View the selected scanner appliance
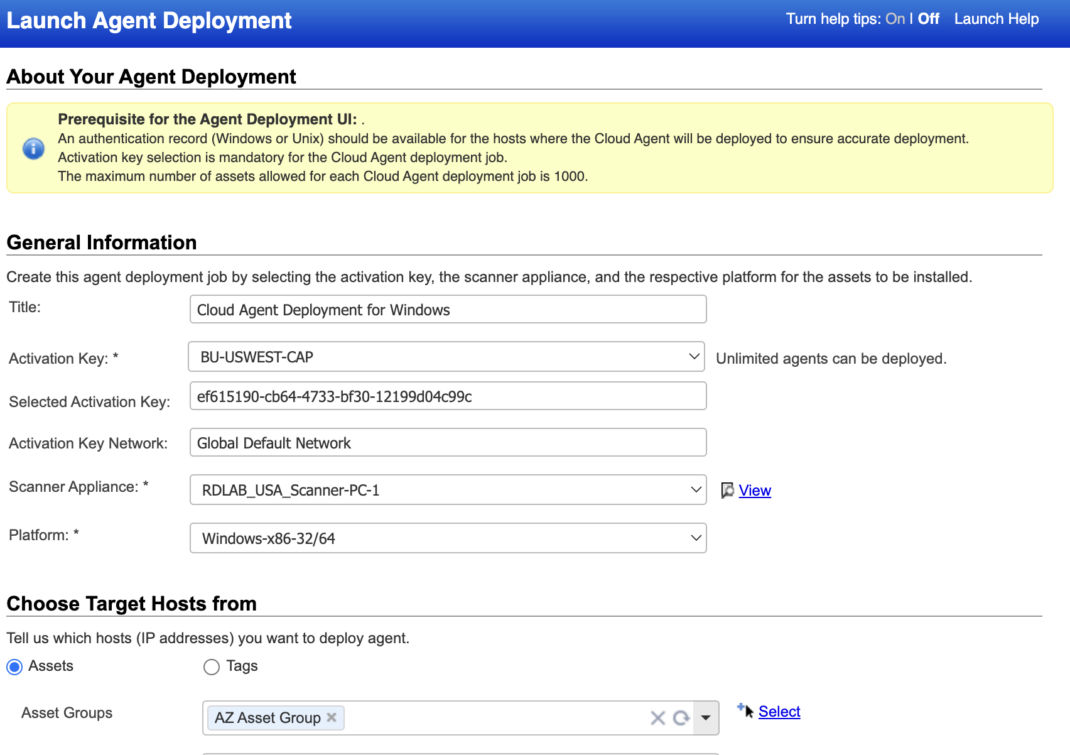The image size is (1070, 755). click(x=754, y=490)
